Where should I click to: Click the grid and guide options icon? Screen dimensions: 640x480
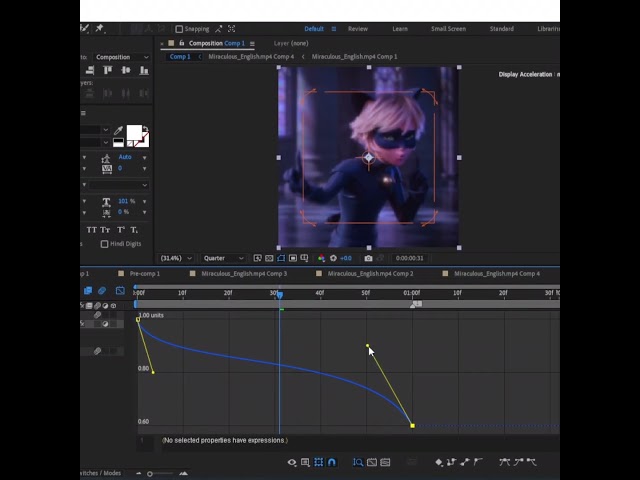click(304, 258)
